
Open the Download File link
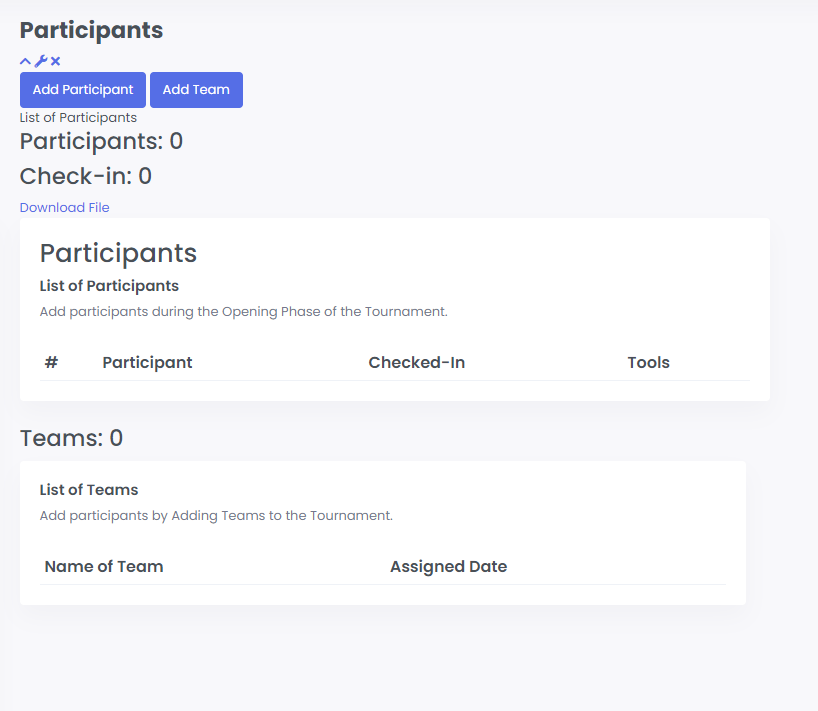pyautogui.click(x=65, y=208)
